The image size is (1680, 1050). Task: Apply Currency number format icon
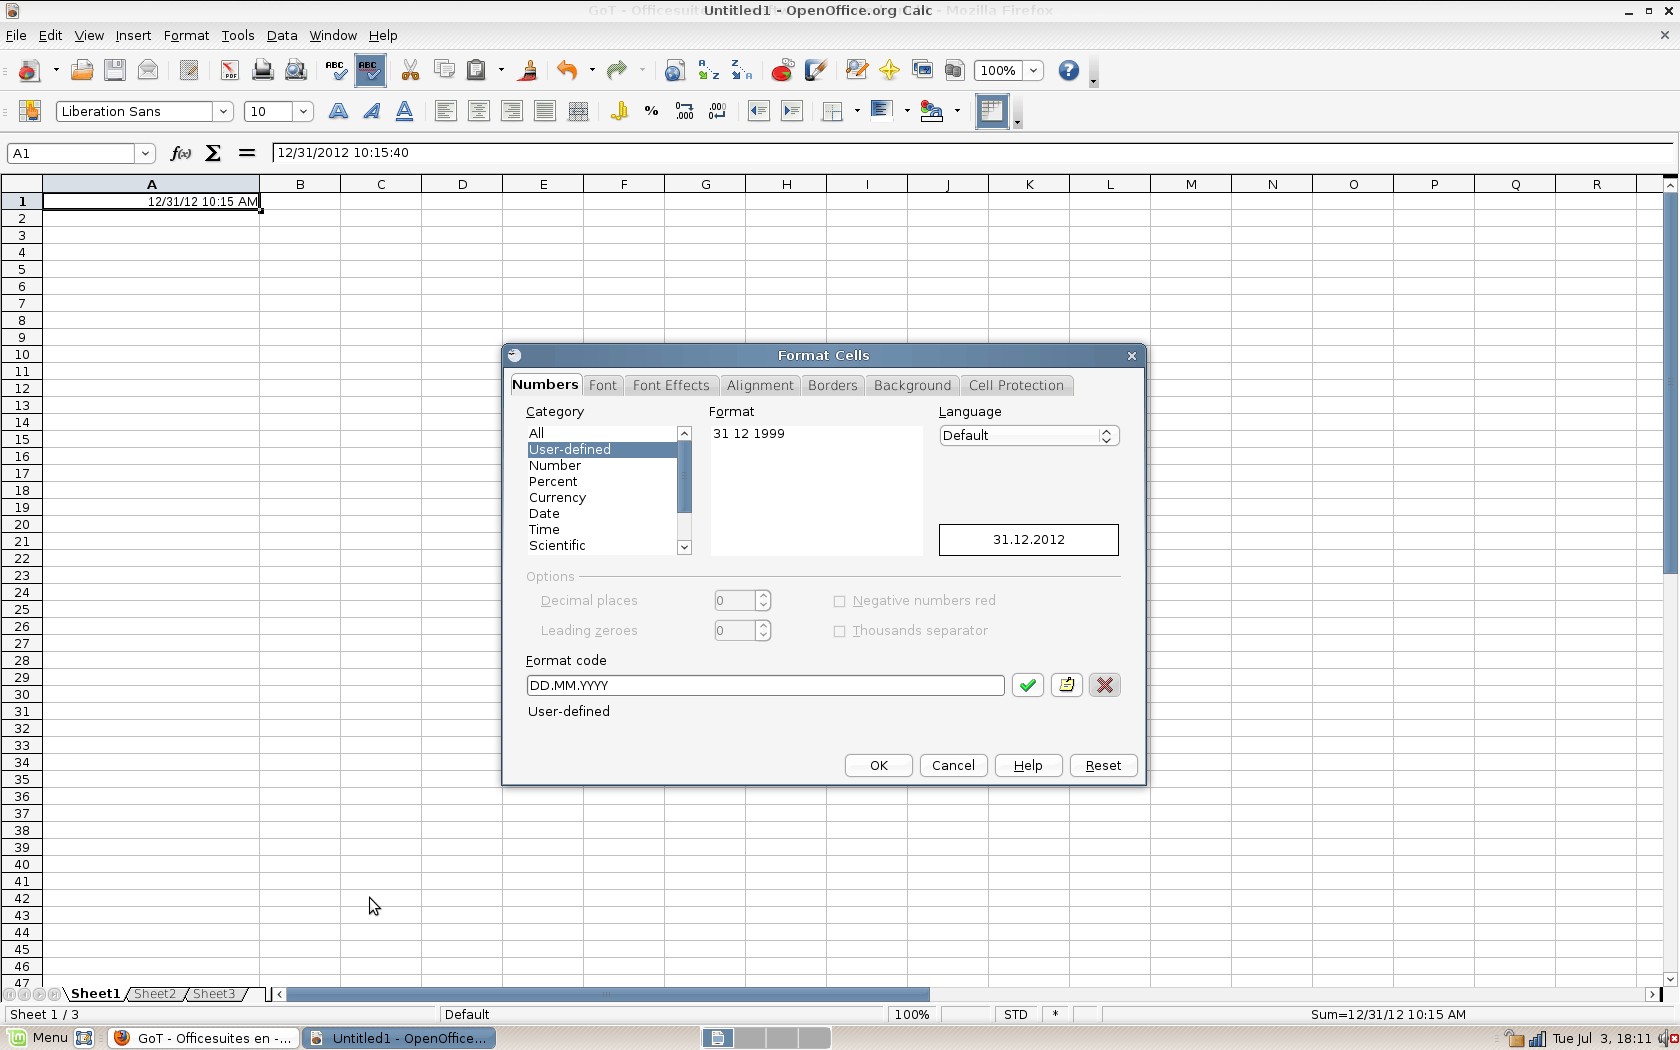tap(619, 111)
